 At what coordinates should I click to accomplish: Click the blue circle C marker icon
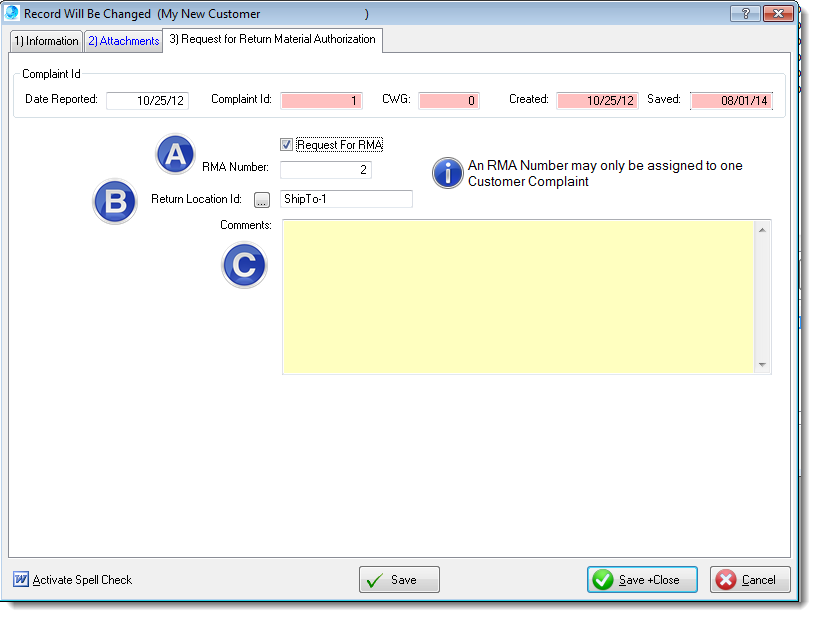click(244, 266)
